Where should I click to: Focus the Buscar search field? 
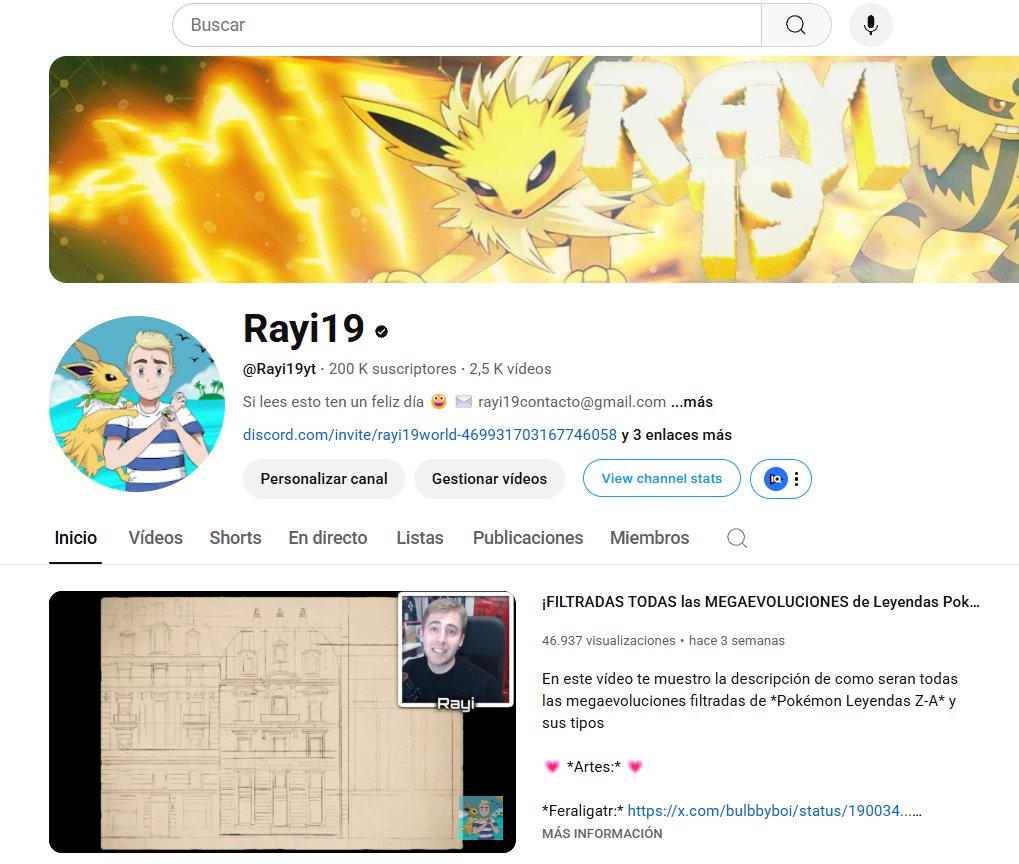[467, 25]
